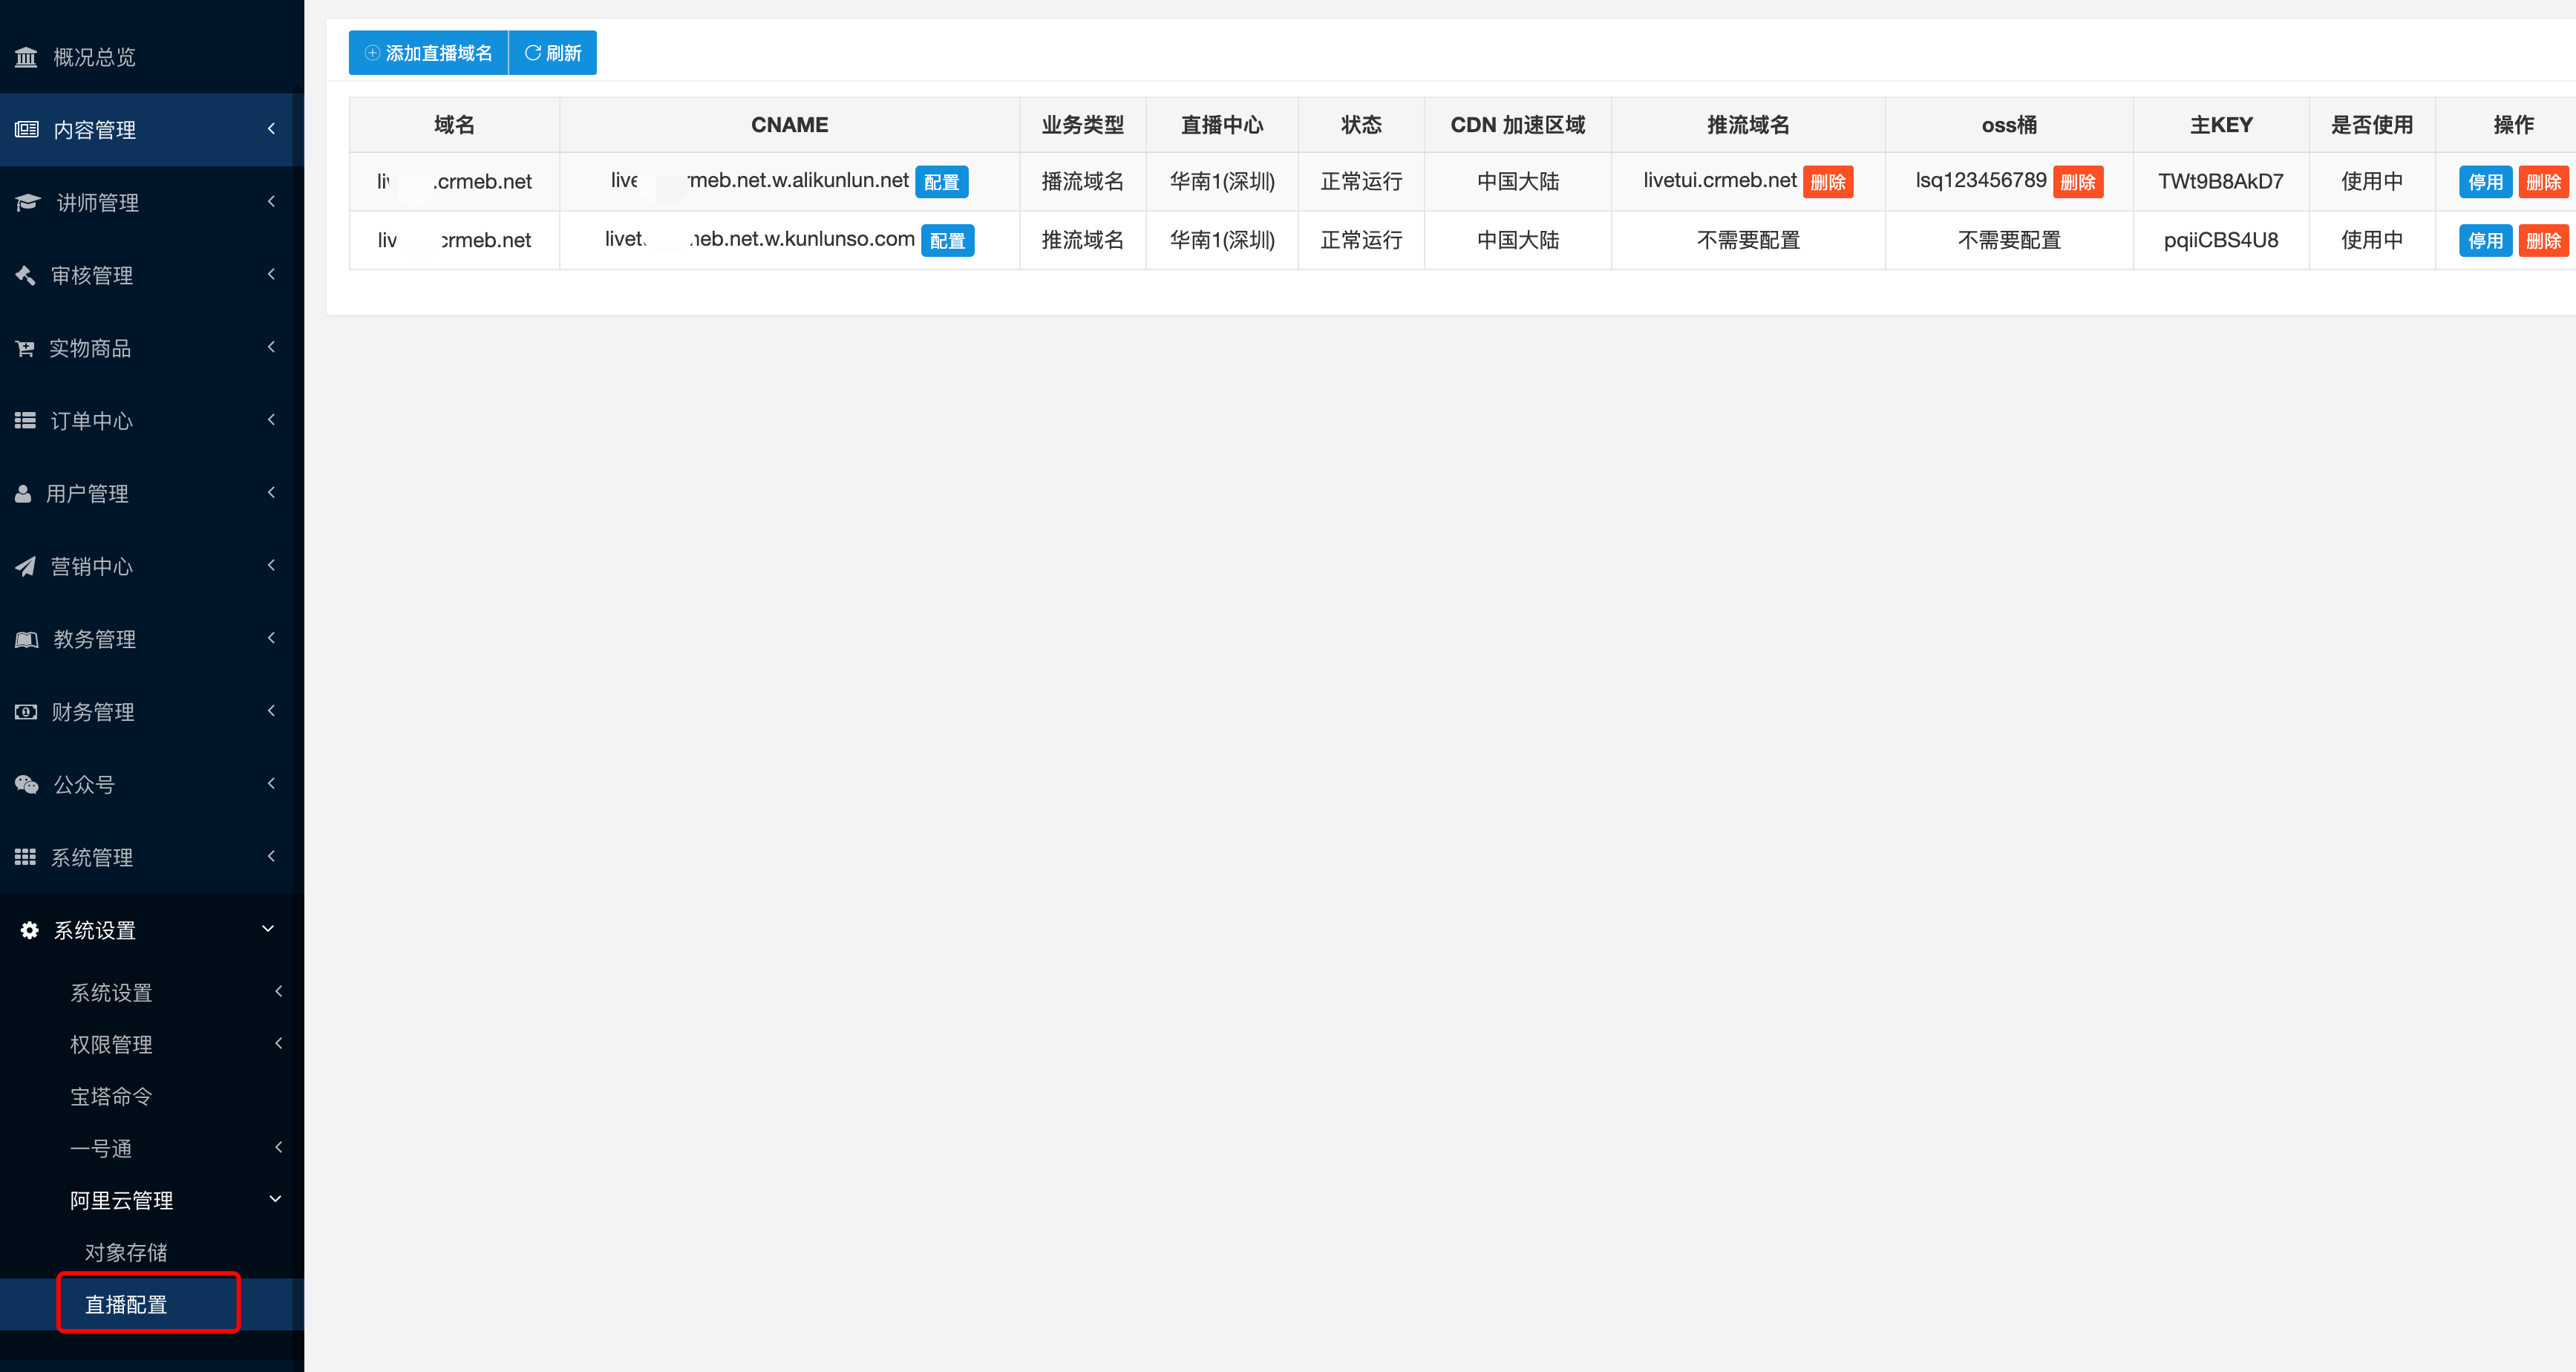
Task: Open the 对象存储 submenu item
Action: click(152, 1252)
